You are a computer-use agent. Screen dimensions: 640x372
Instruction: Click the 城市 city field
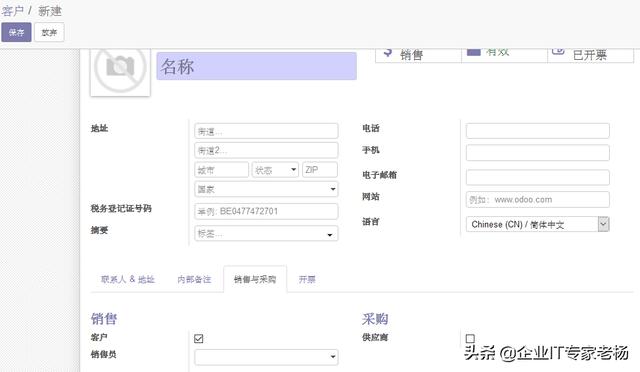pos(221,169)
